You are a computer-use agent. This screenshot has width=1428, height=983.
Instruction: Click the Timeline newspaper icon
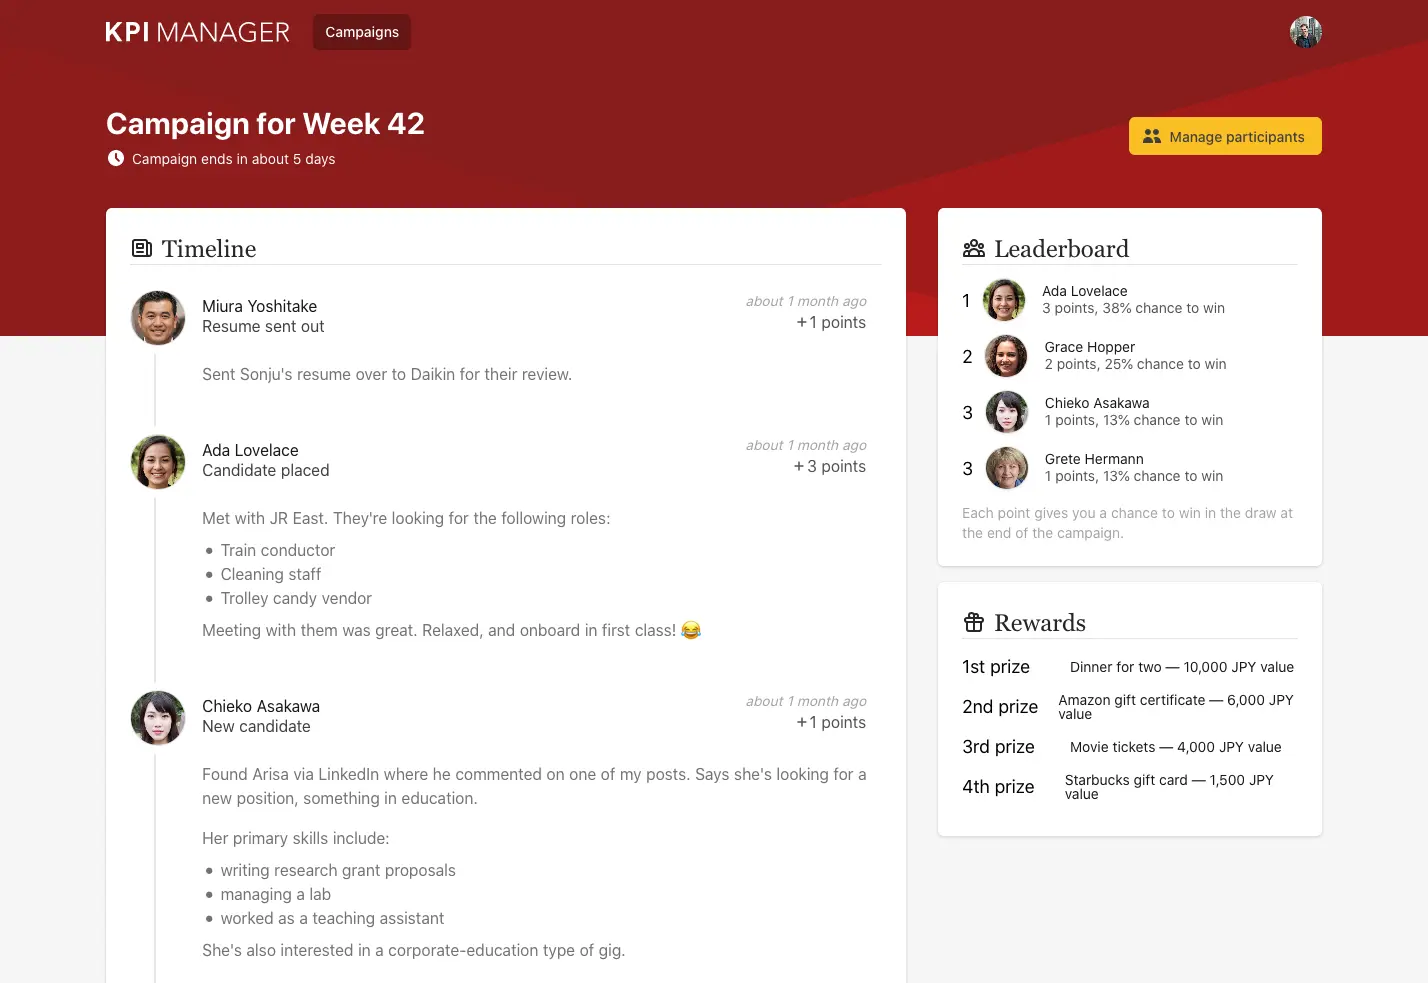[142, 248]
